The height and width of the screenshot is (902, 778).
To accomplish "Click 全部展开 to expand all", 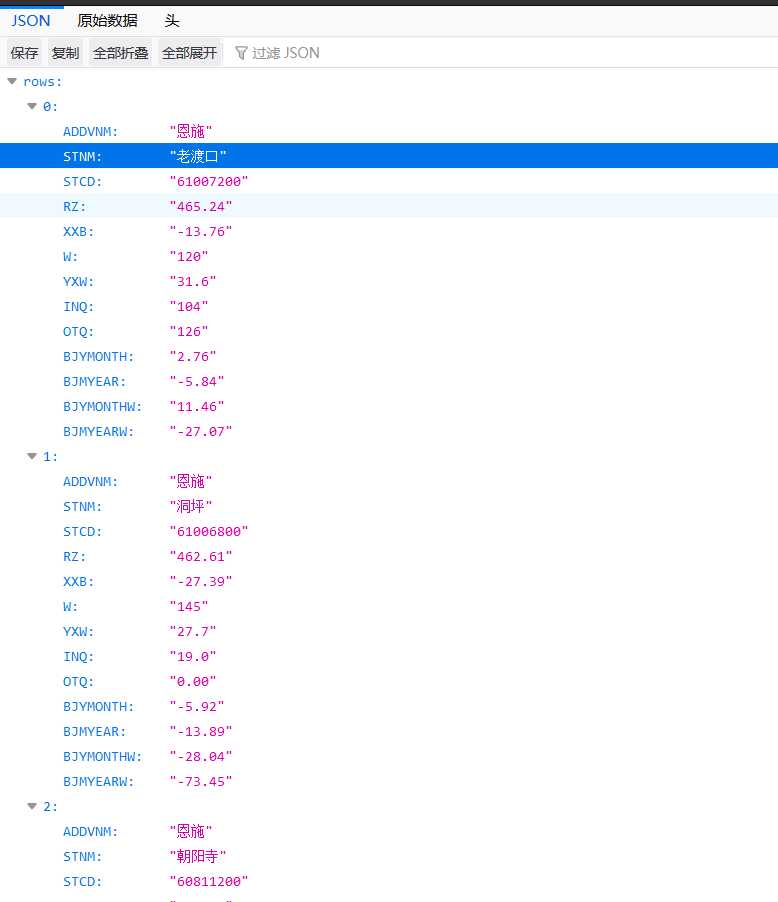I will 189,53.
